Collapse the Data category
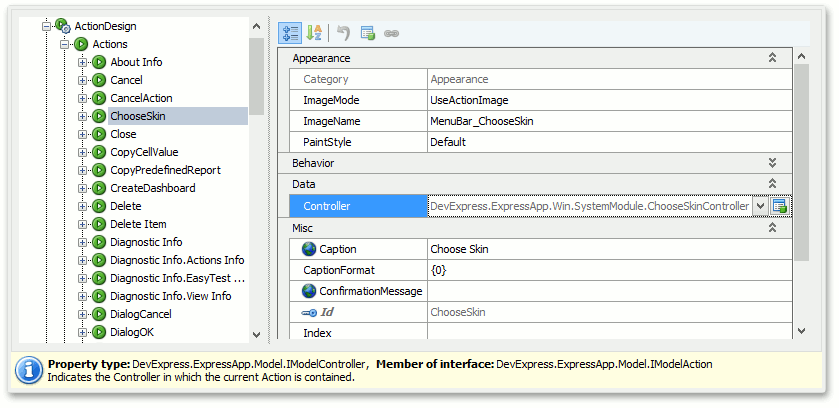 tap(772, 184)
